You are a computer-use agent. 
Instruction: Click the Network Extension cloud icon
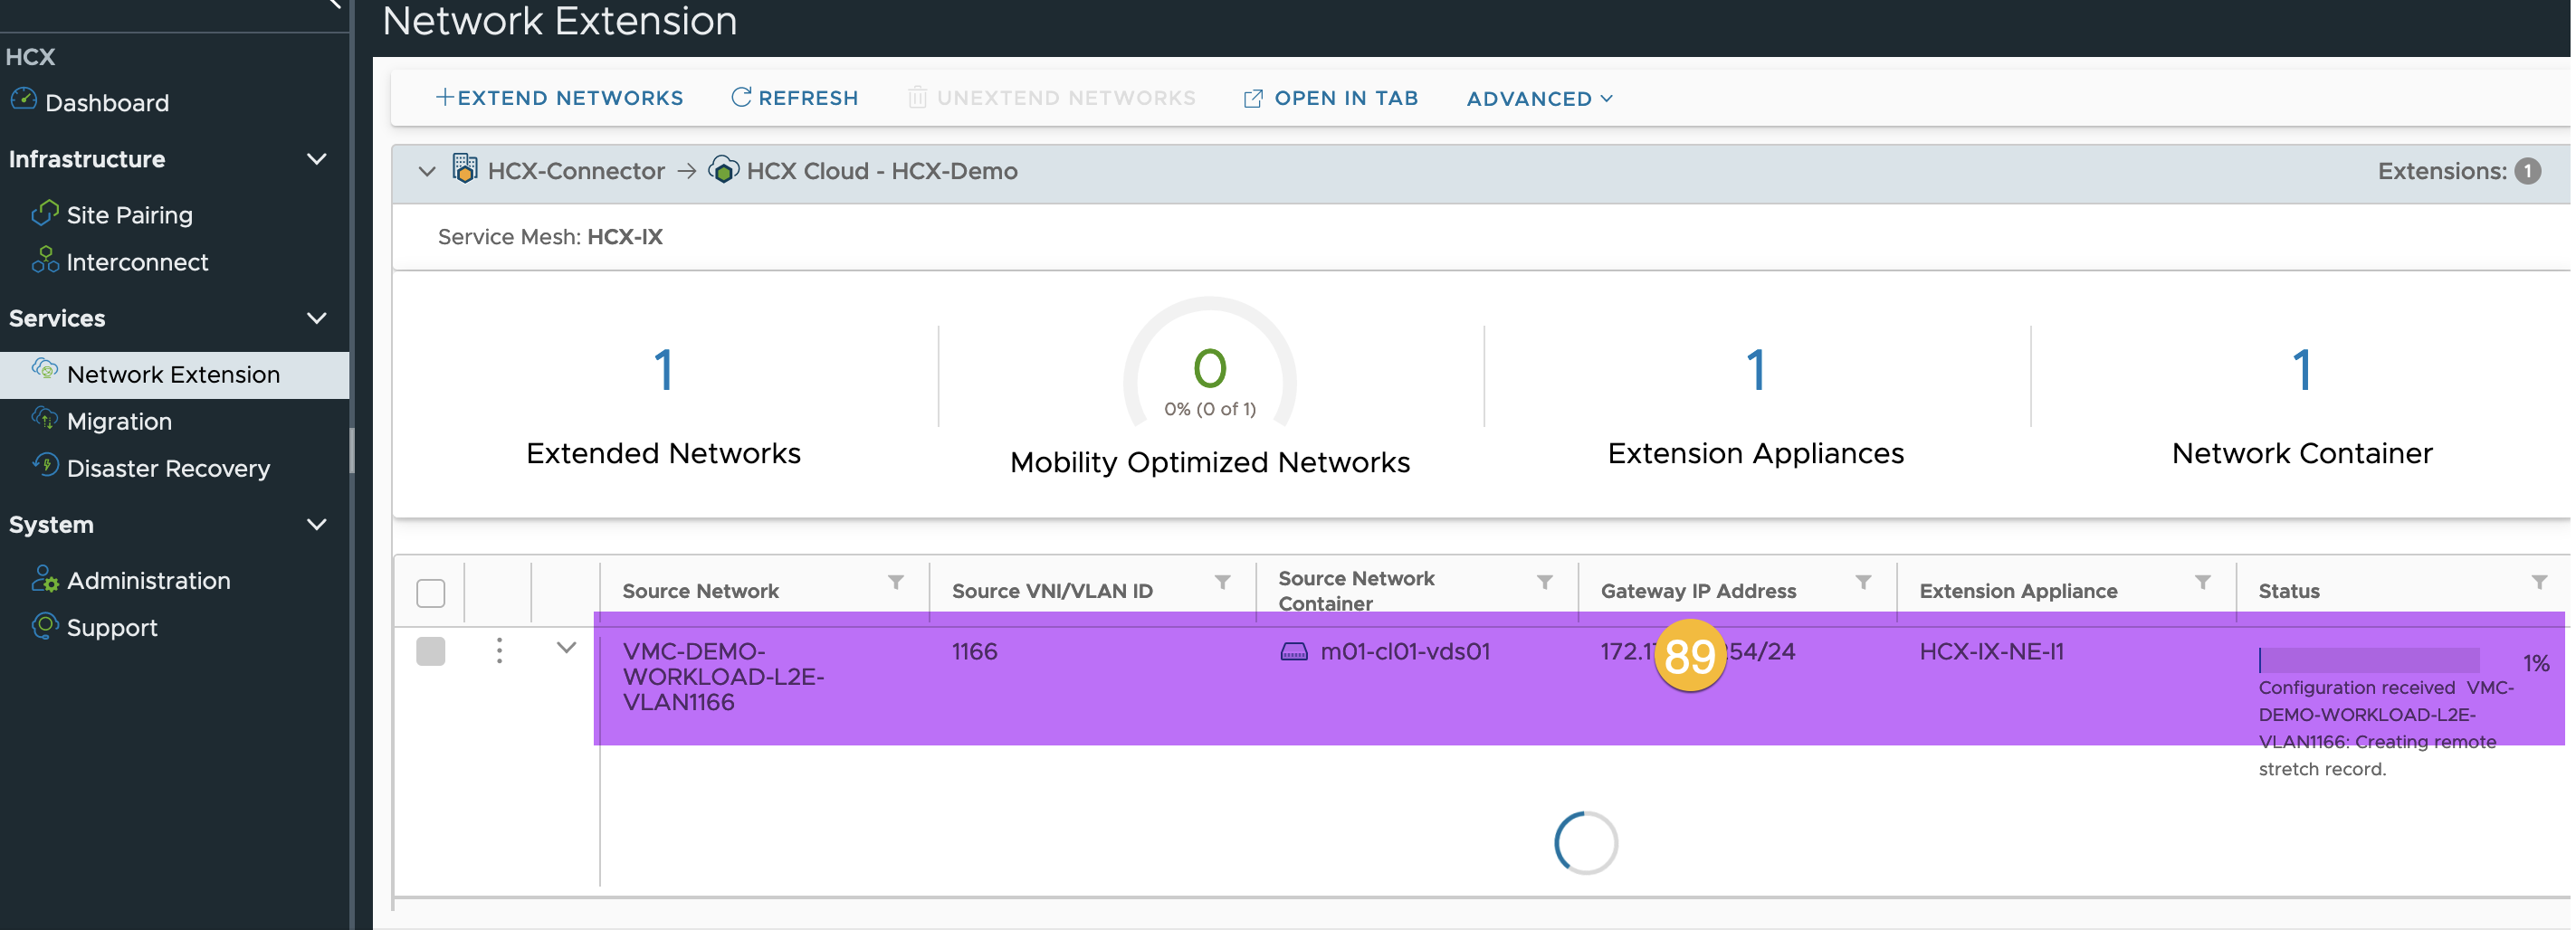(45, 371)
